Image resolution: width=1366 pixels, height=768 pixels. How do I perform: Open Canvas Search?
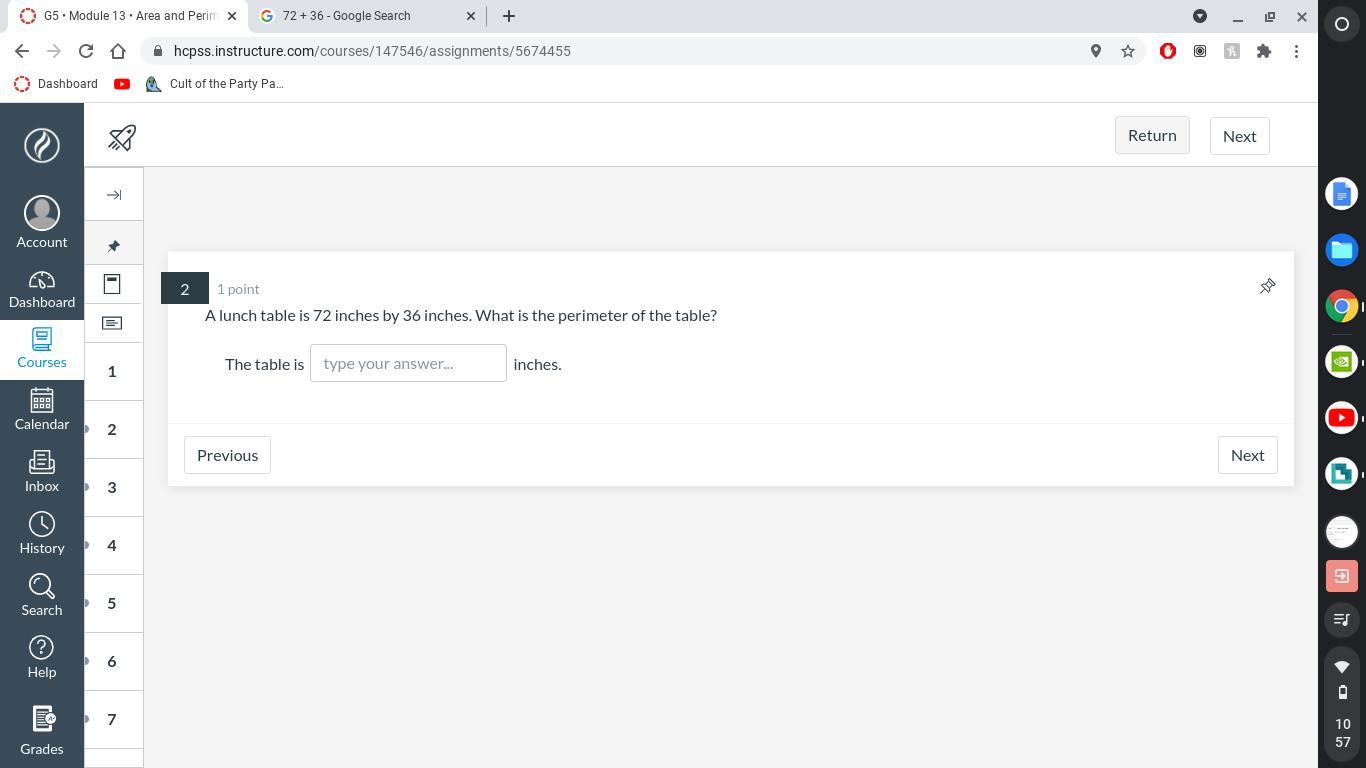[42, 596]
